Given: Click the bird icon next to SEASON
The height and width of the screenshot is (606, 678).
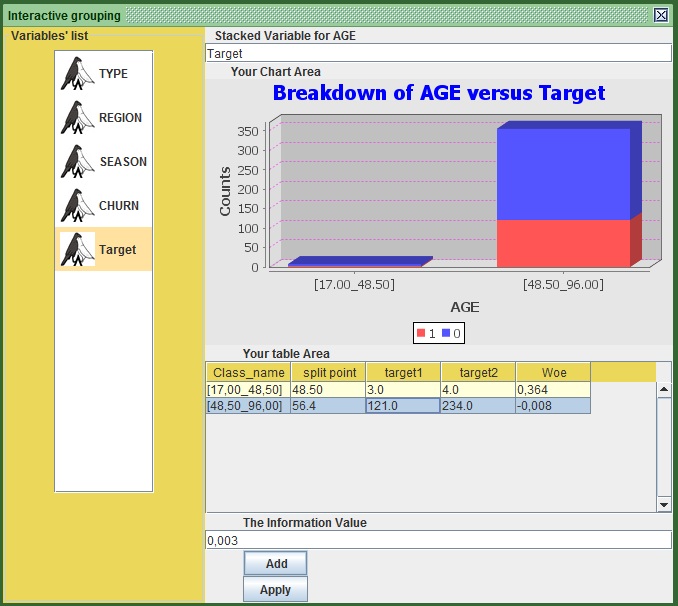Looking at the screenshot, I should 77,161.
